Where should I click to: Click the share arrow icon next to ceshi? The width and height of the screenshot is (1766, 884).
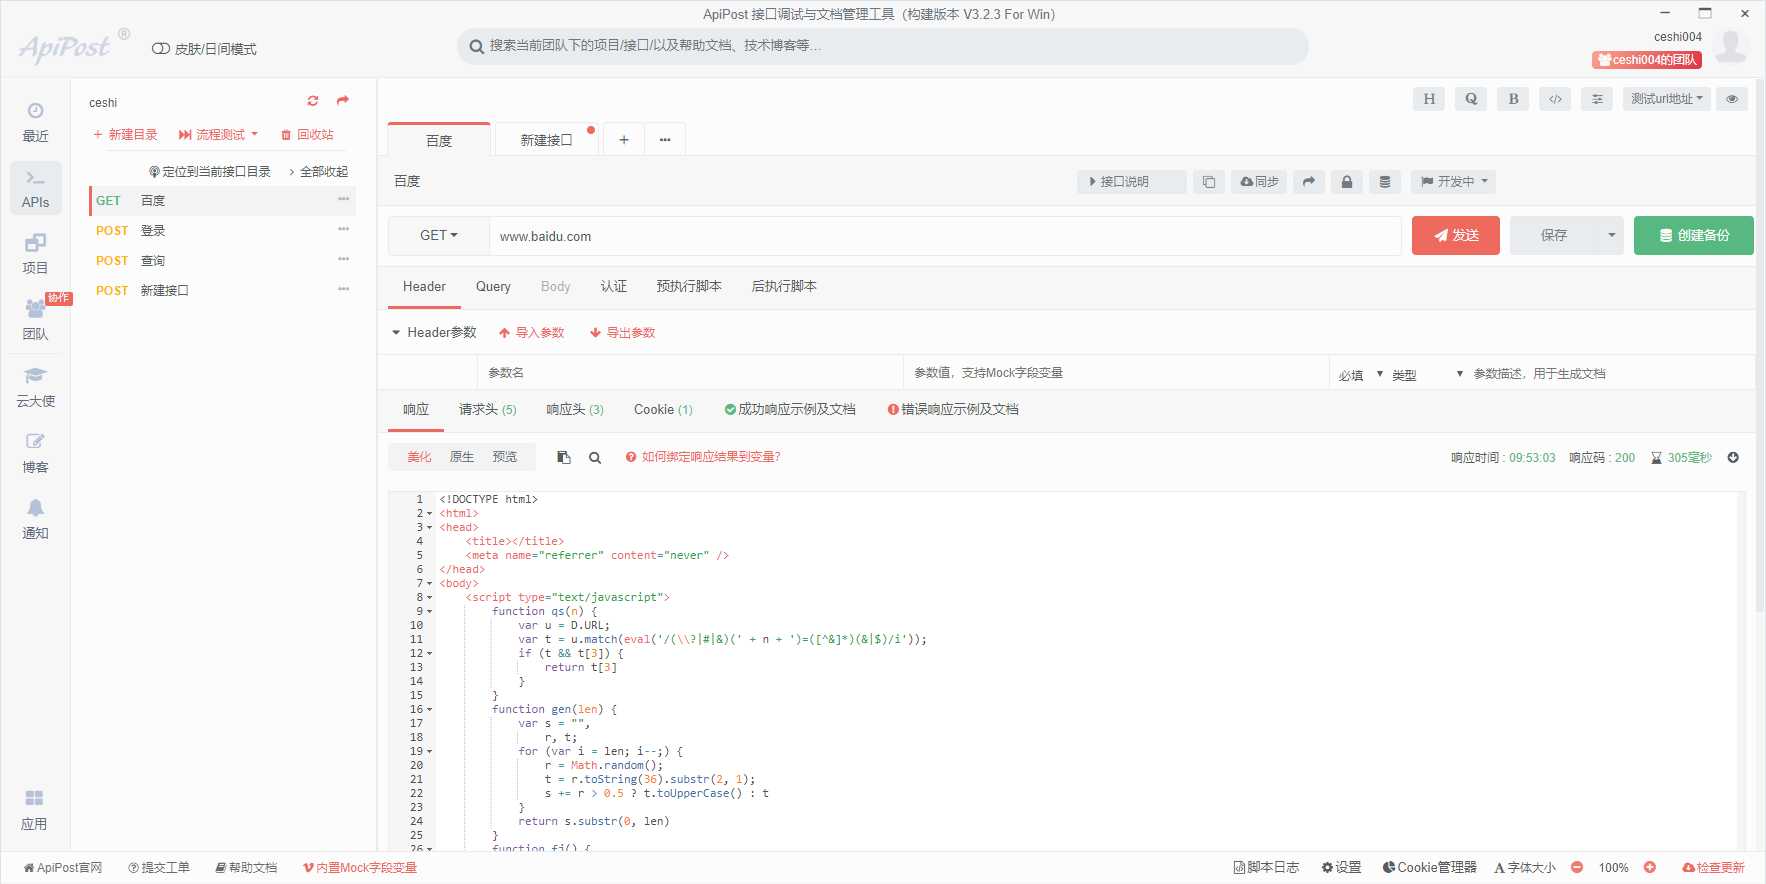[x=343, y=101]
